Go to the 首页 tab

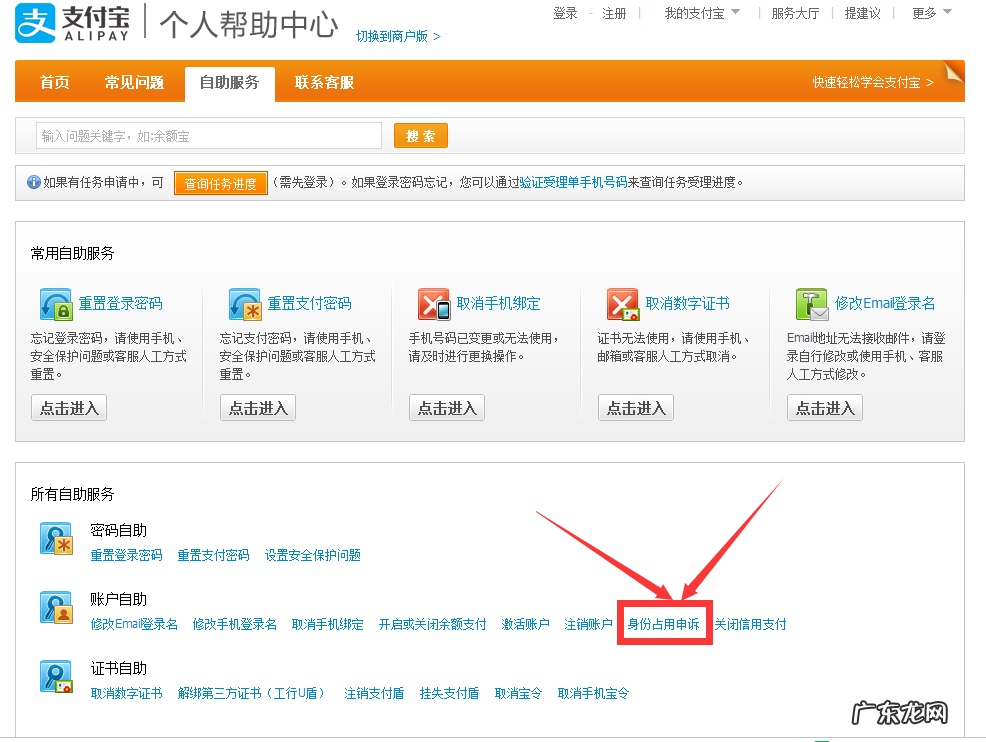click(x=54, y=83)
